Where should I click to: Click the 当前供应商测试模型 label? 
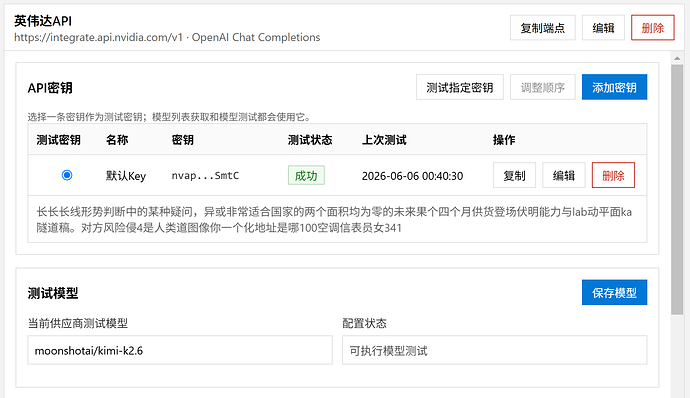tap(77, 323)
